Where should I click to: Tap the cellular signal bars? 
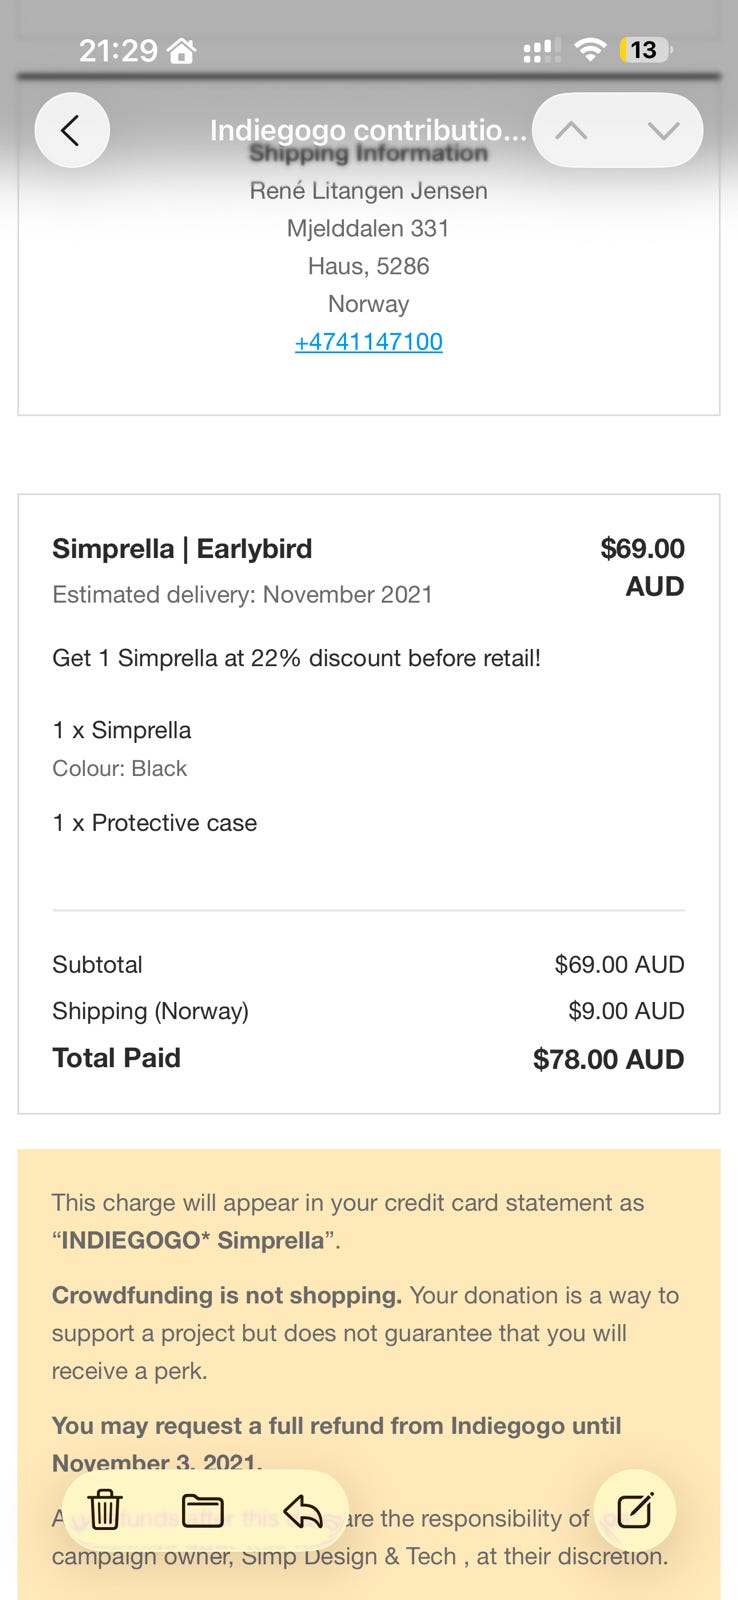(x=541, y=51)
